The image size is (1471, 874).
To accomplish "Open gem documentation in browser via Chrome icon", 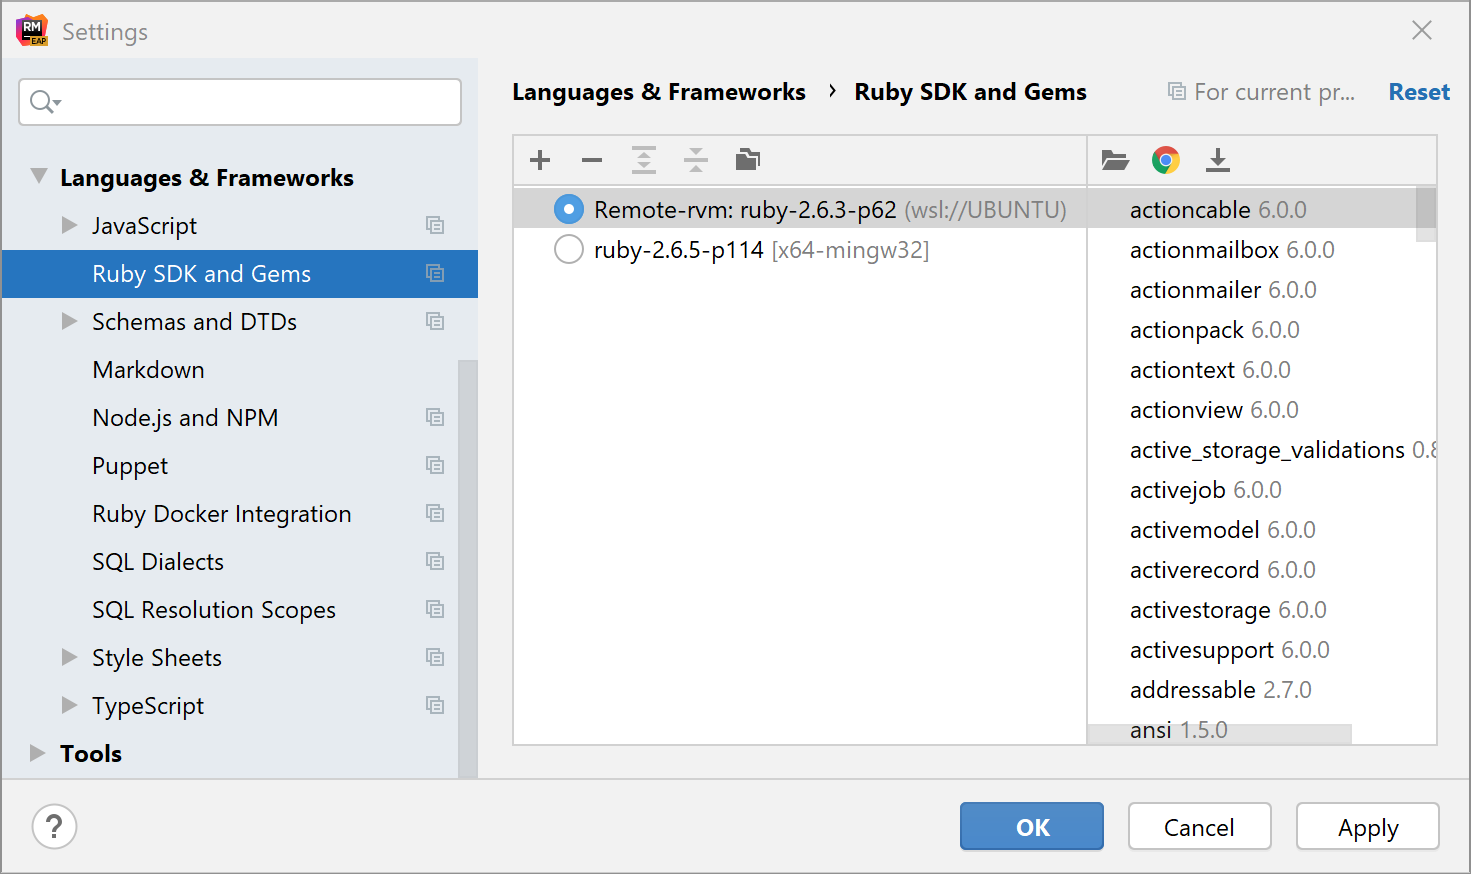I will click(x=1166, y=159).
